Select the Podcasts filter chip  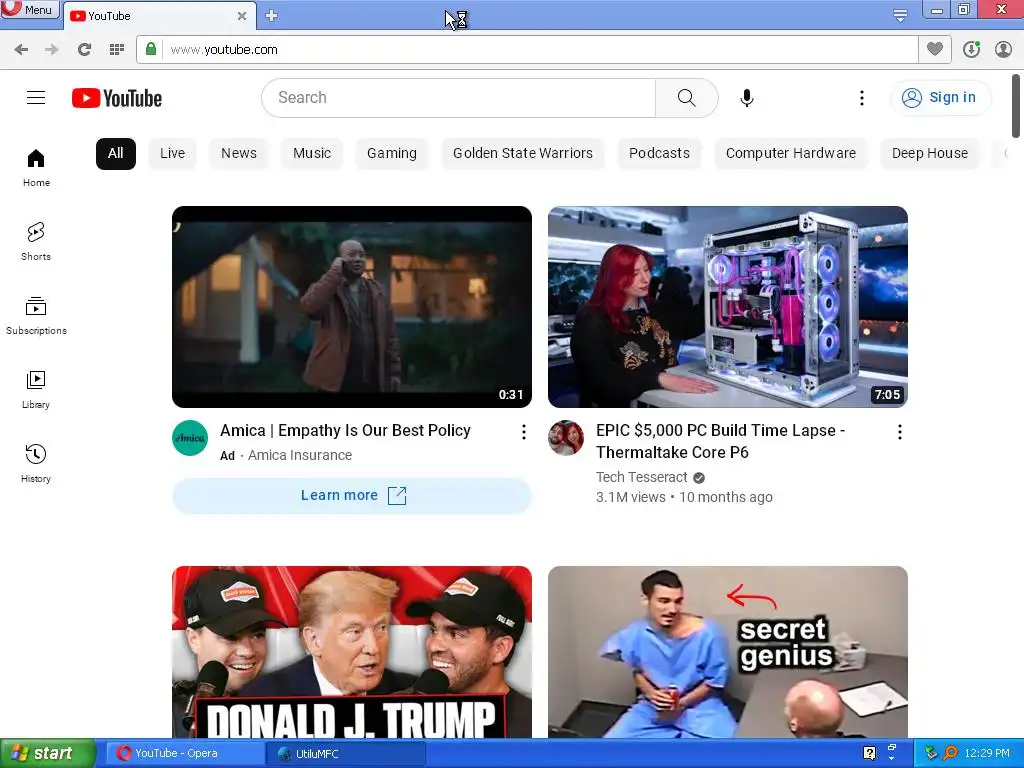pos(659,153)
